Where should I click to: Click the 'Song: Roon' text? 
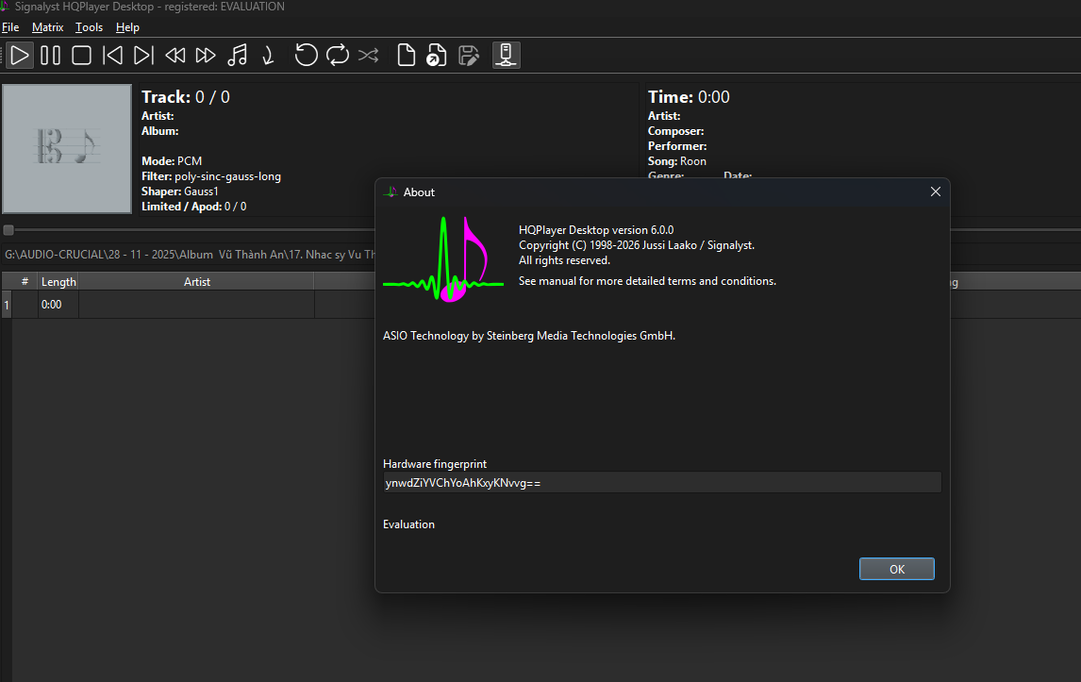pyautogui.click(x=677, y=161)
